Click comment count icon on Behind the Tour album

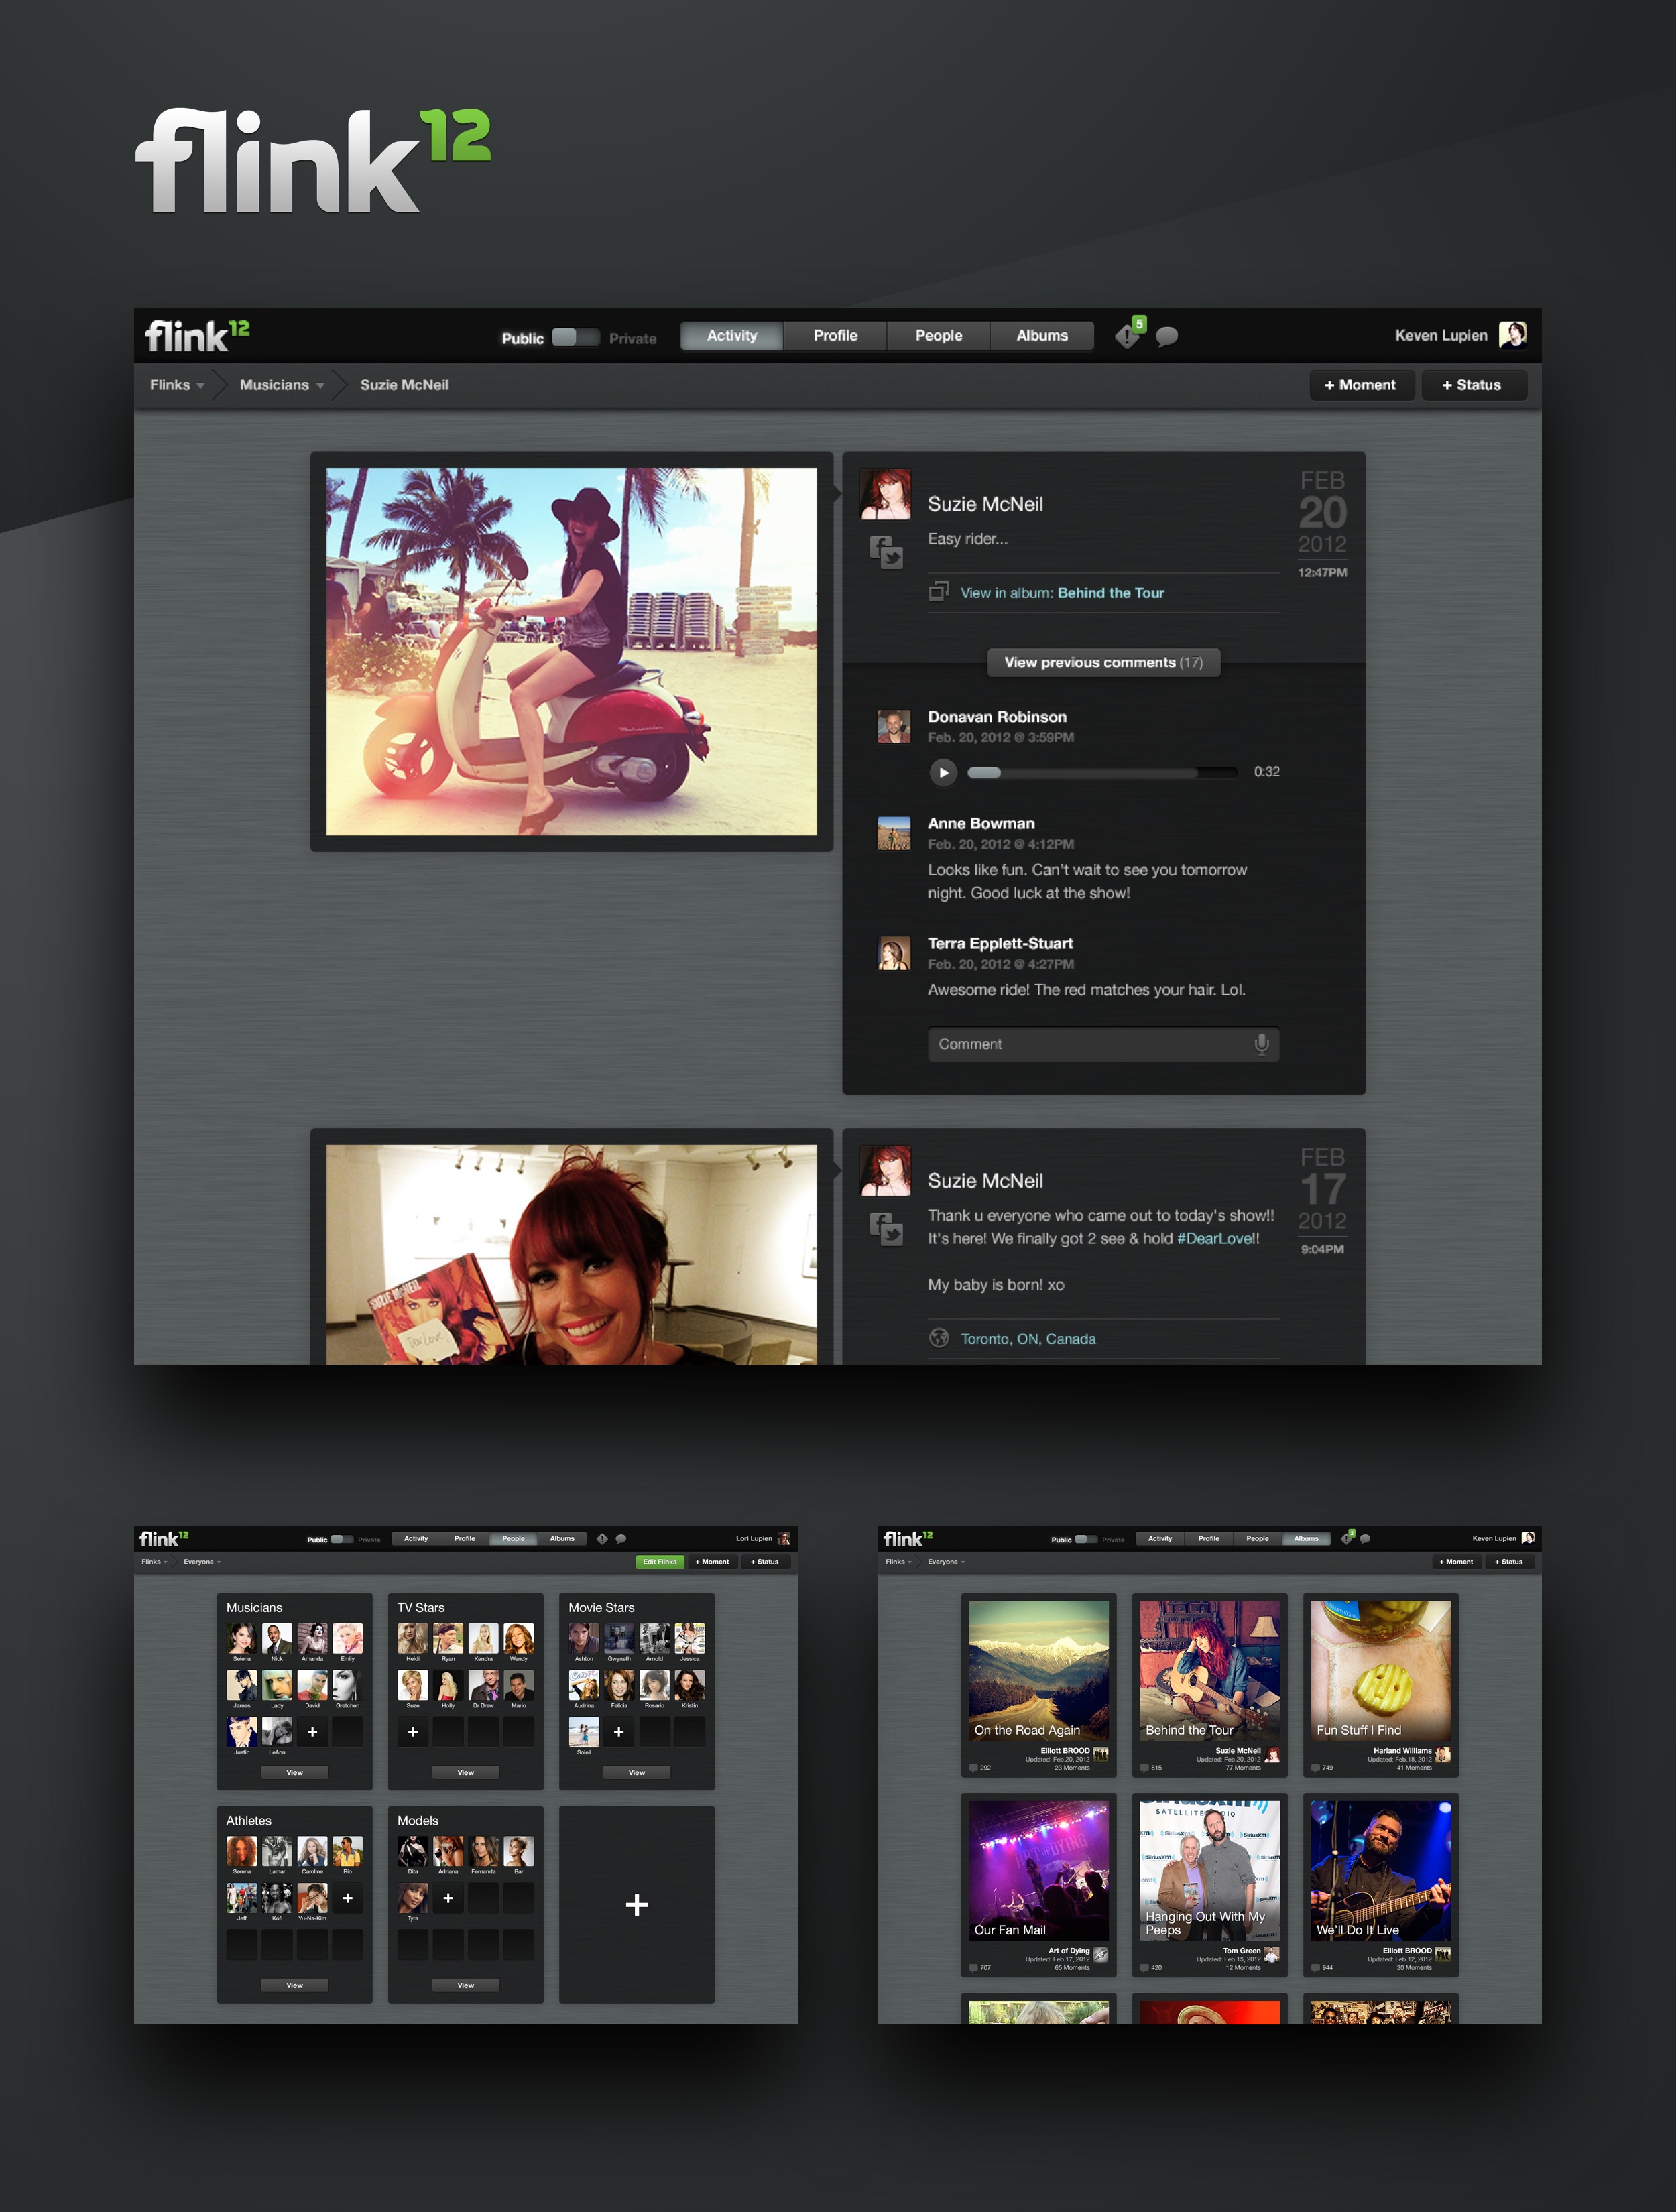(1144, 1768)
